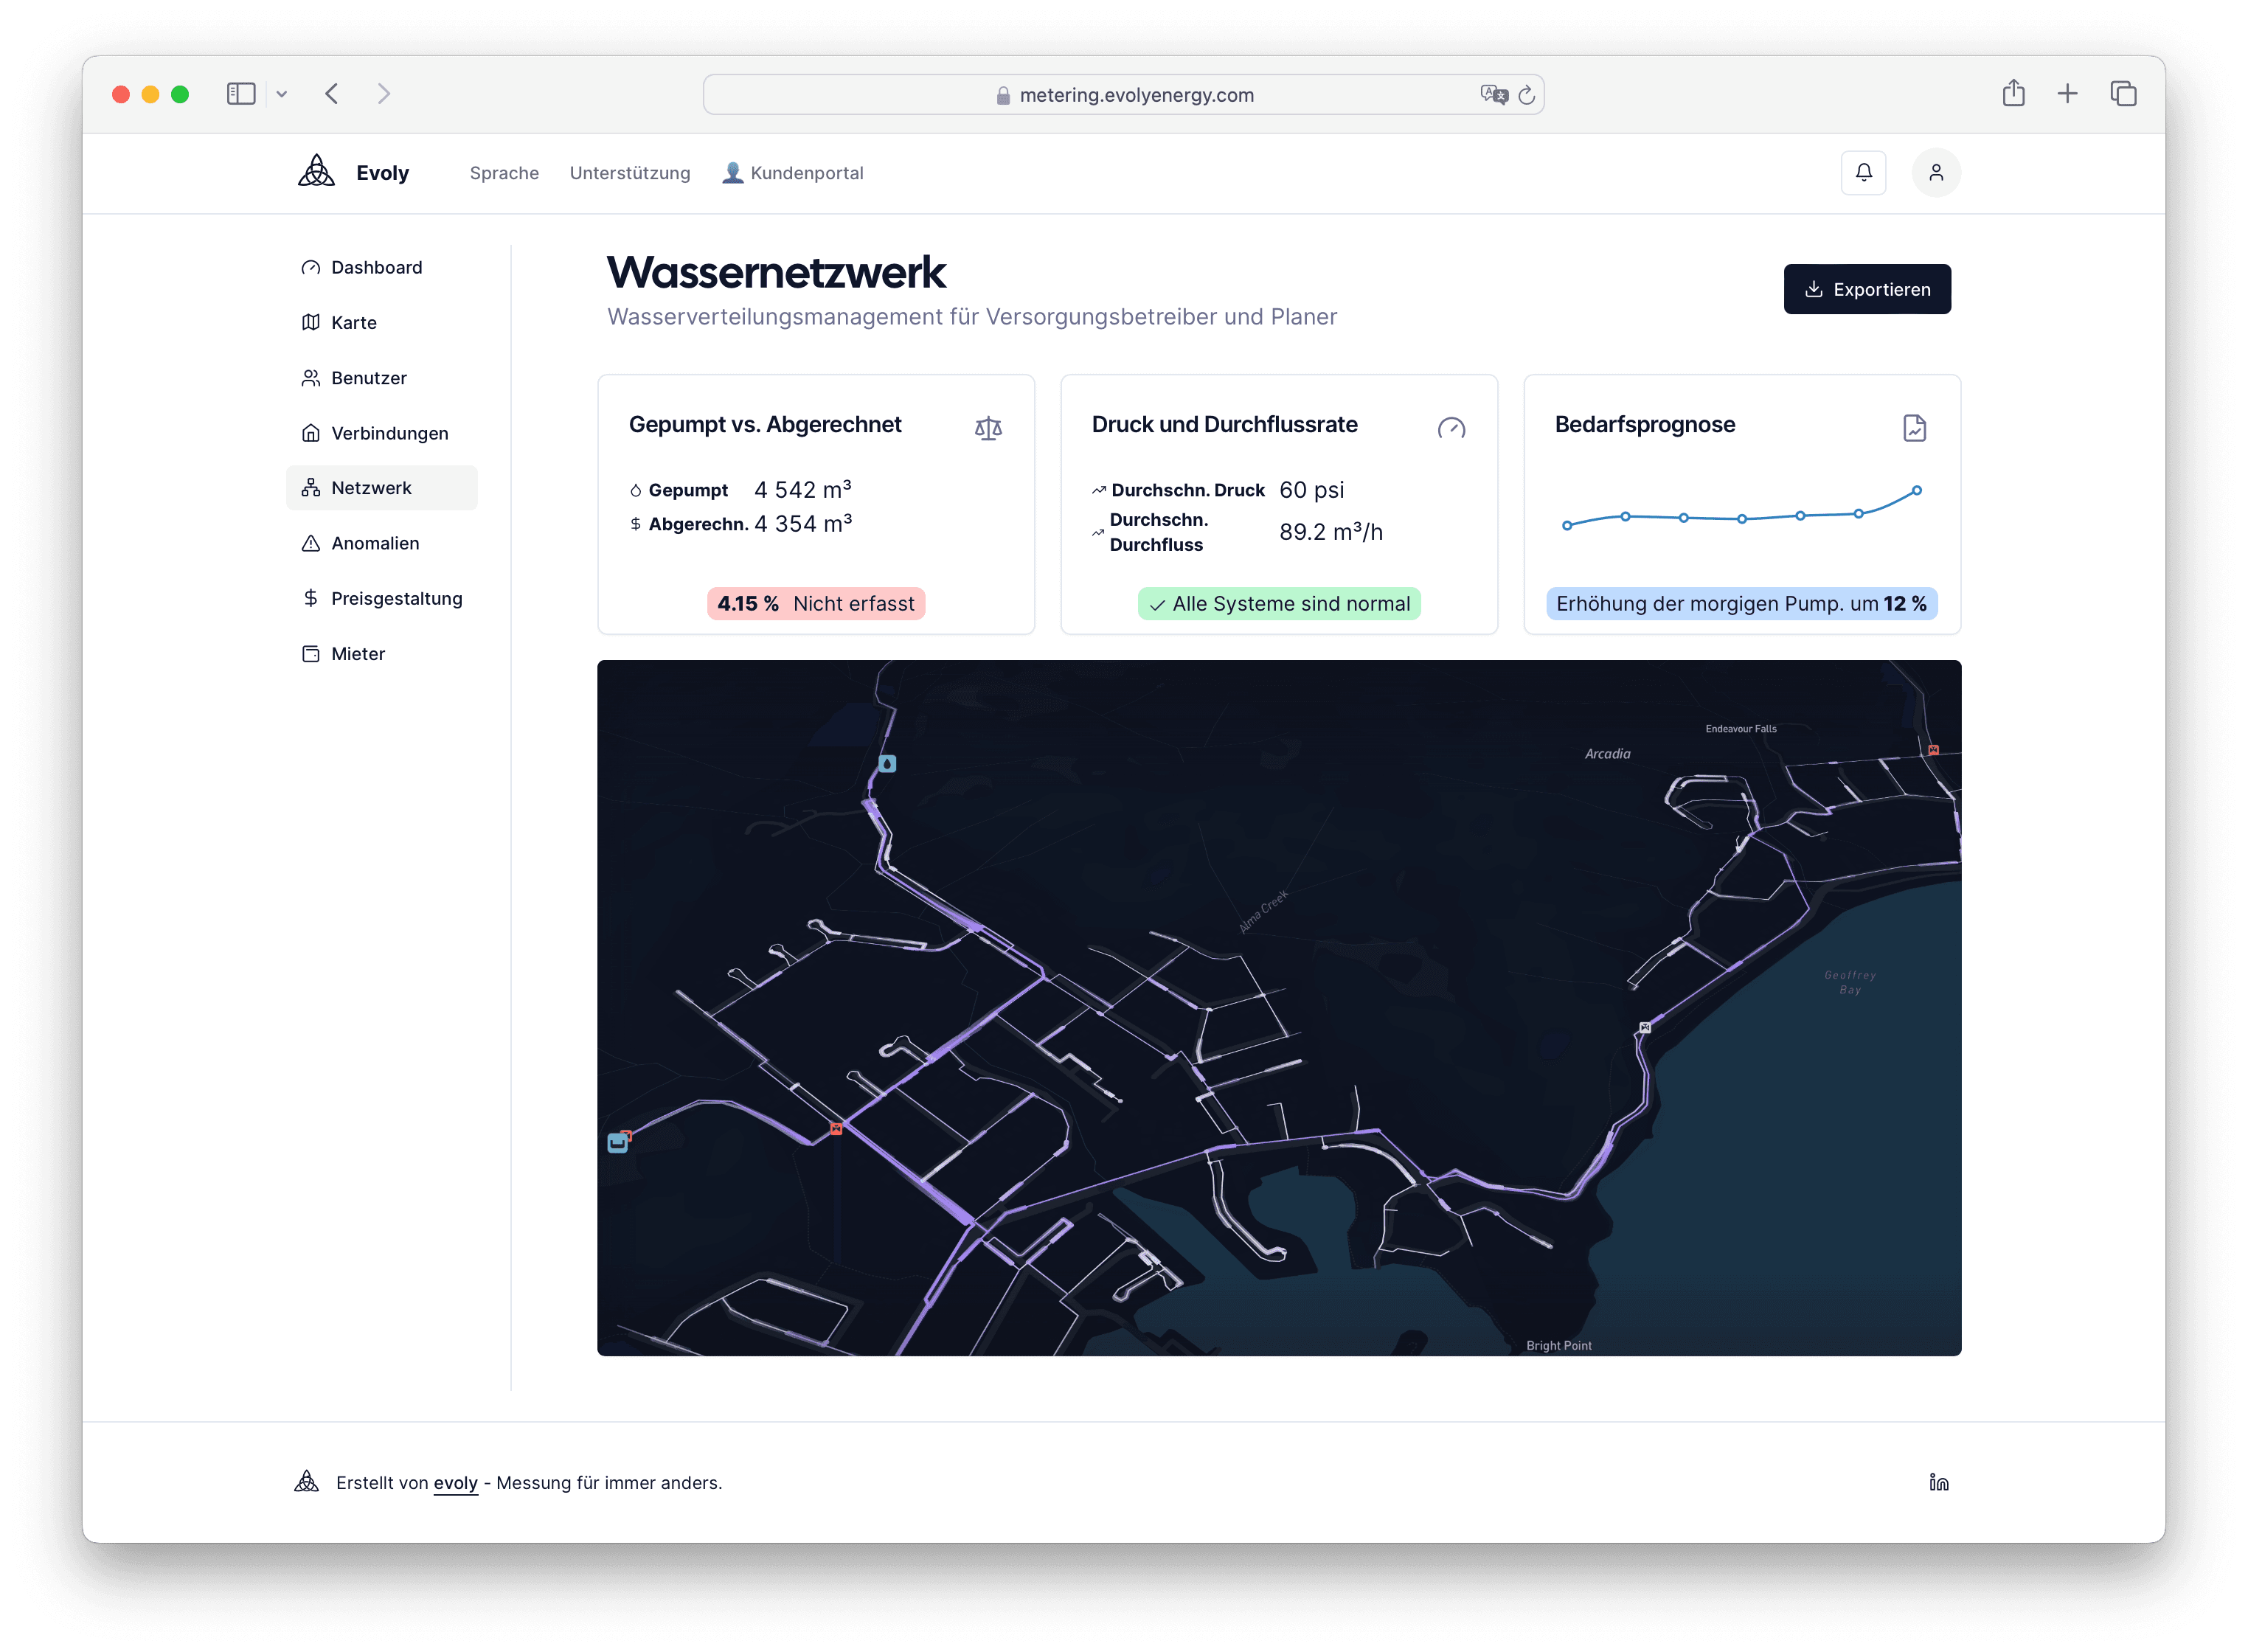Open the LinkedIn icon in footer

pyautogui.click(x=1938, y=1482)
